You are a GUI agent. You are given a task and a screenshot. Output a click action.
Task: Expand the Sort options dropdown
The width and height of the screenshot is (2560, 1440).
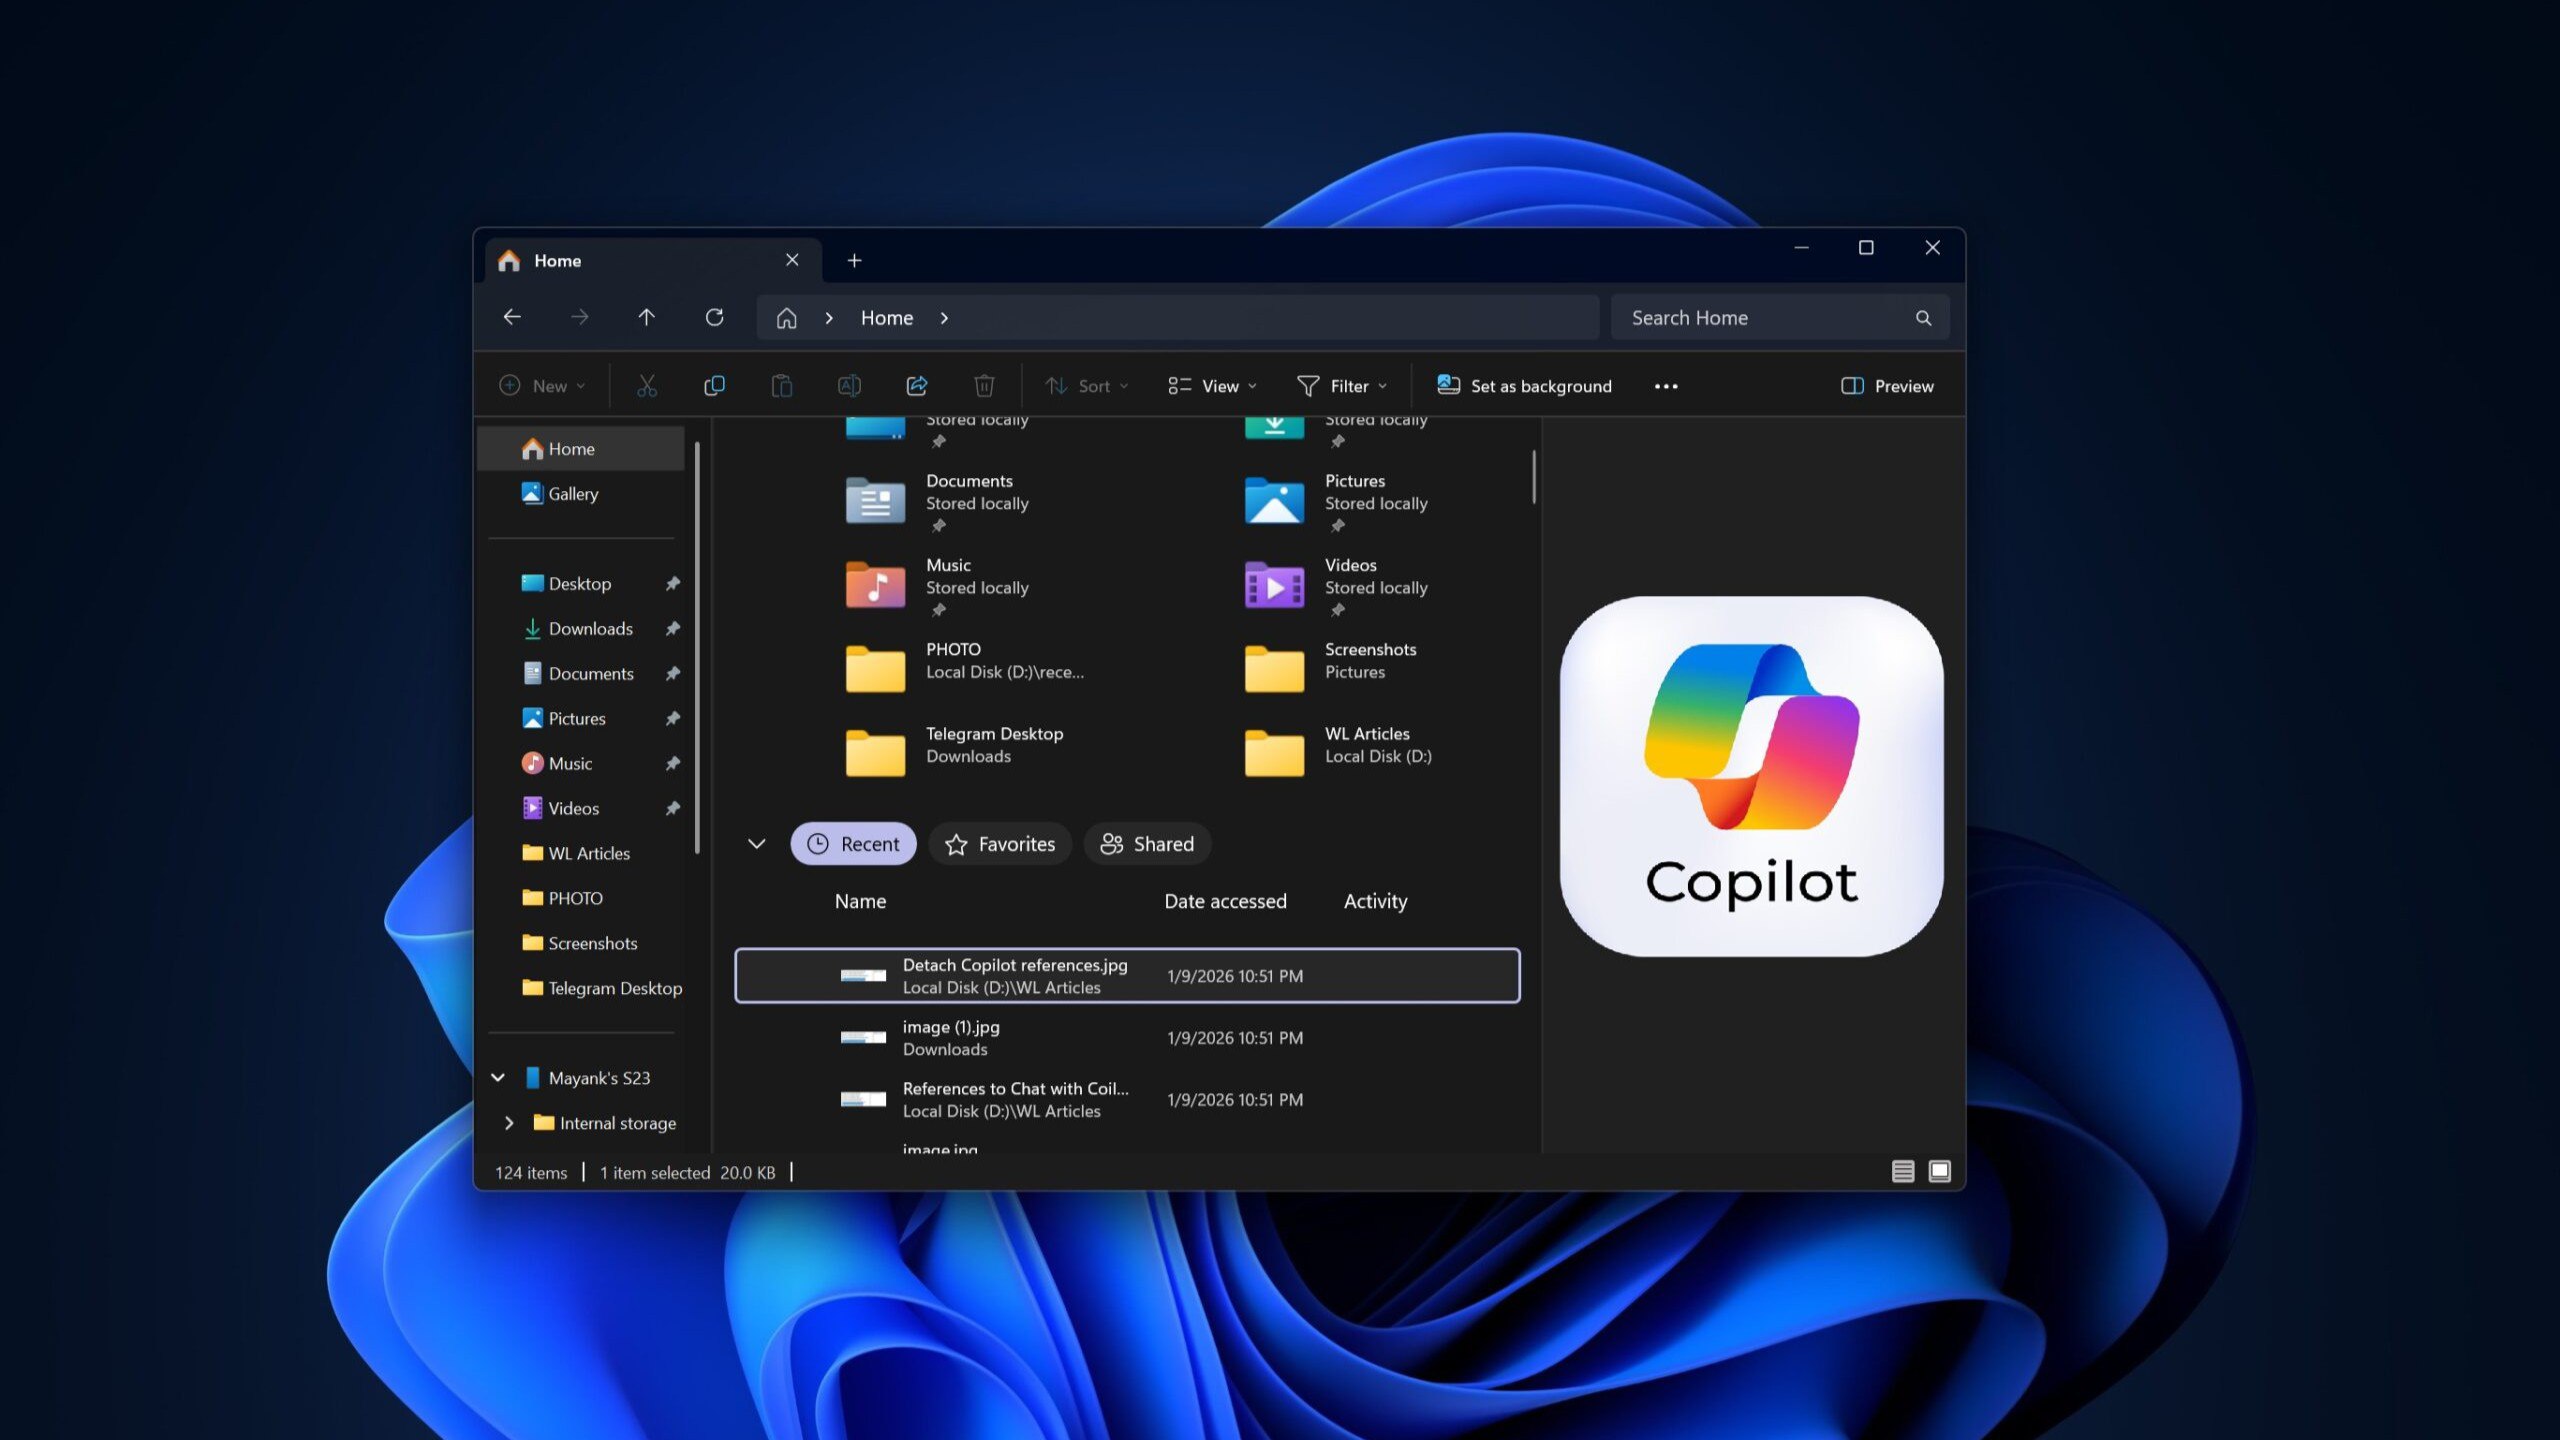tap(1086, 385)
